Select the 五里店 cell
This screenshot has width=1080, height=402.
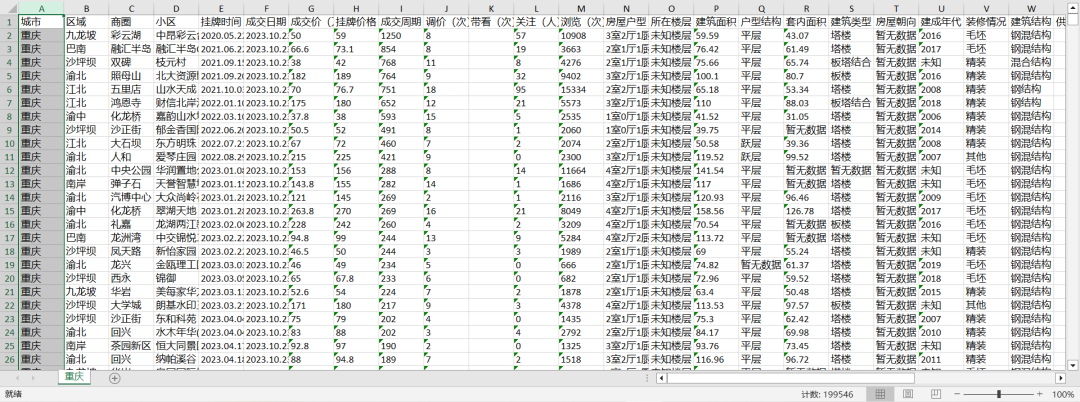click(x=131, y=89)
